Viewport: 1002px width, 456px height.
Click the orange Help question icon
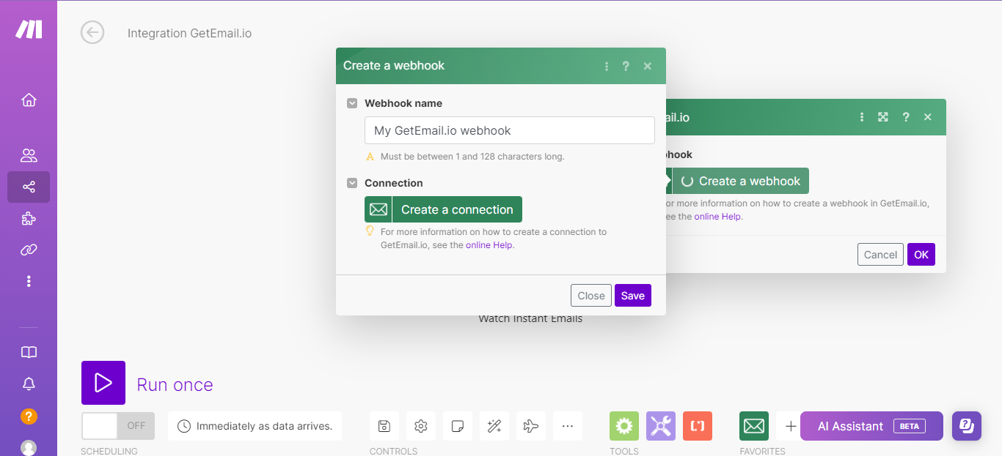tap(29, 416)
